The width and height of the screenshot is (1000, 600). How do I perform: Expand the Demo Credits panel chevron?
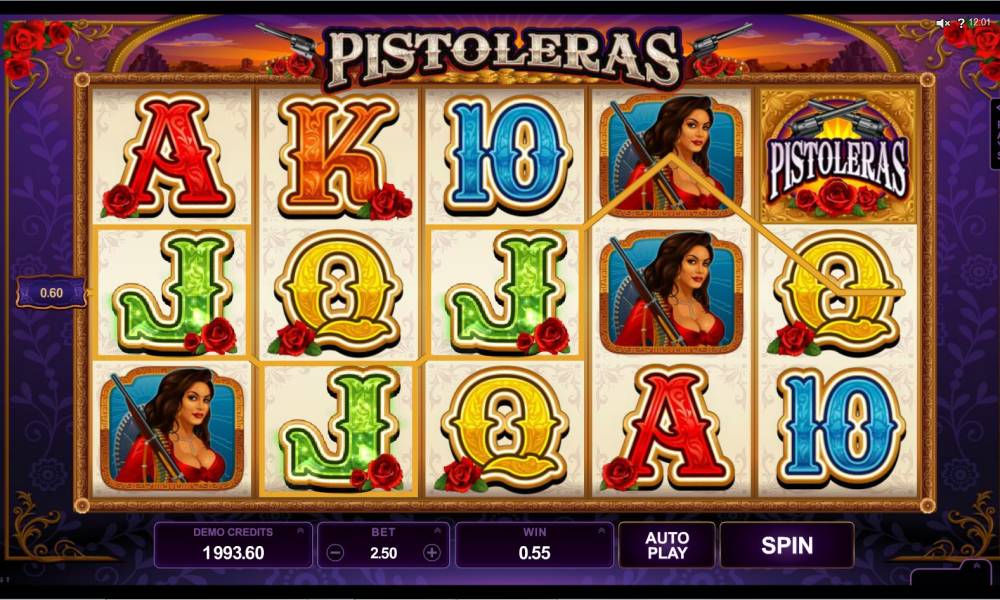pyautogui.click(x=300, y=530)
